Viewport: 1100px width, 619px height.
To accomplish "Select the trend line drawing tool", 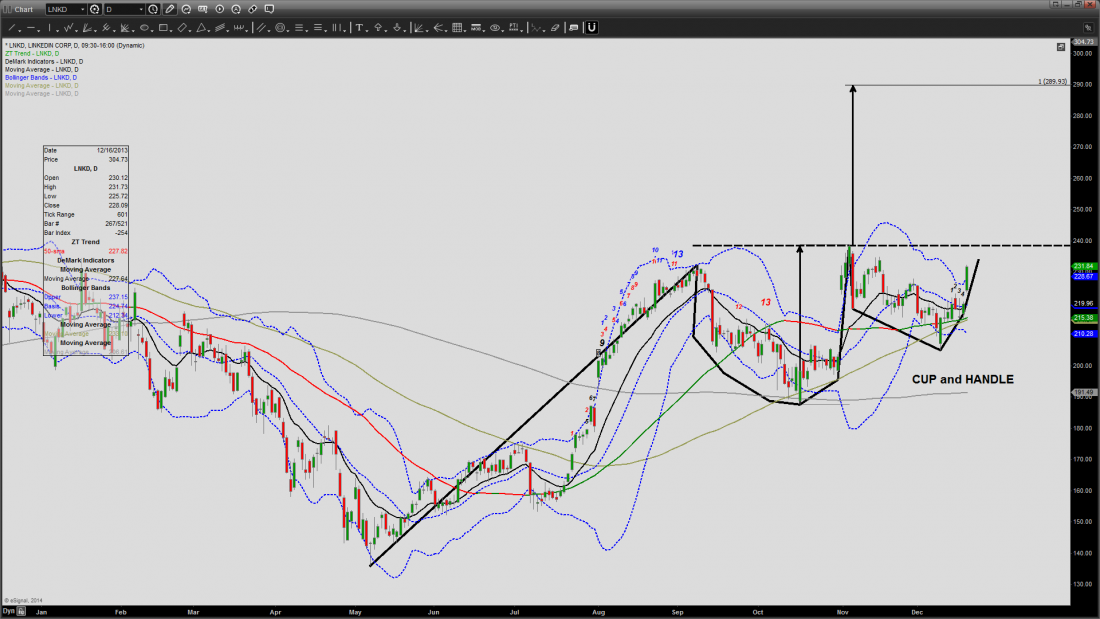I will 9,27.
